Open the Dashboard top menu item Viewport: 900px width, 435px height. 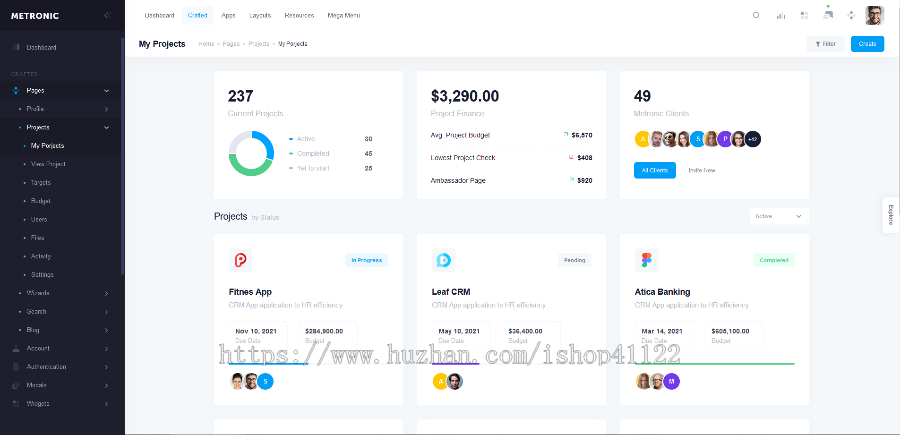click(x=159, y=15)
